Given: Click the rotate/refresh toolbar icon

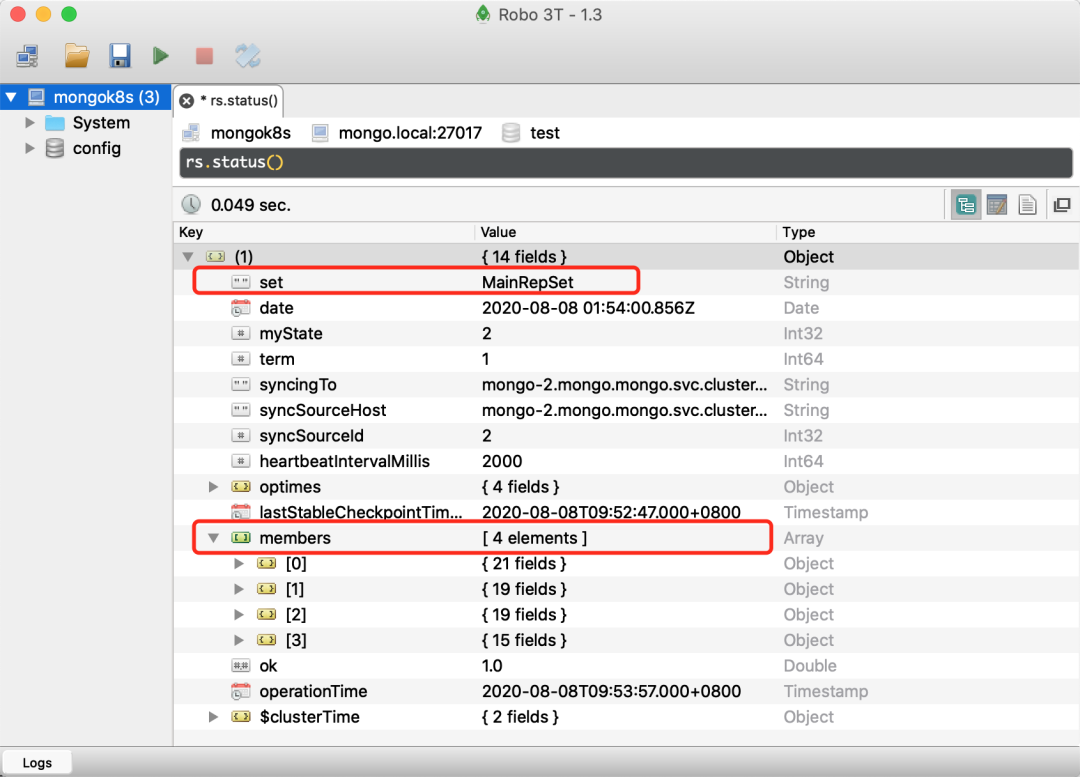Looking at the screenshot, I should pyautogui.click(x=248, y=56).
